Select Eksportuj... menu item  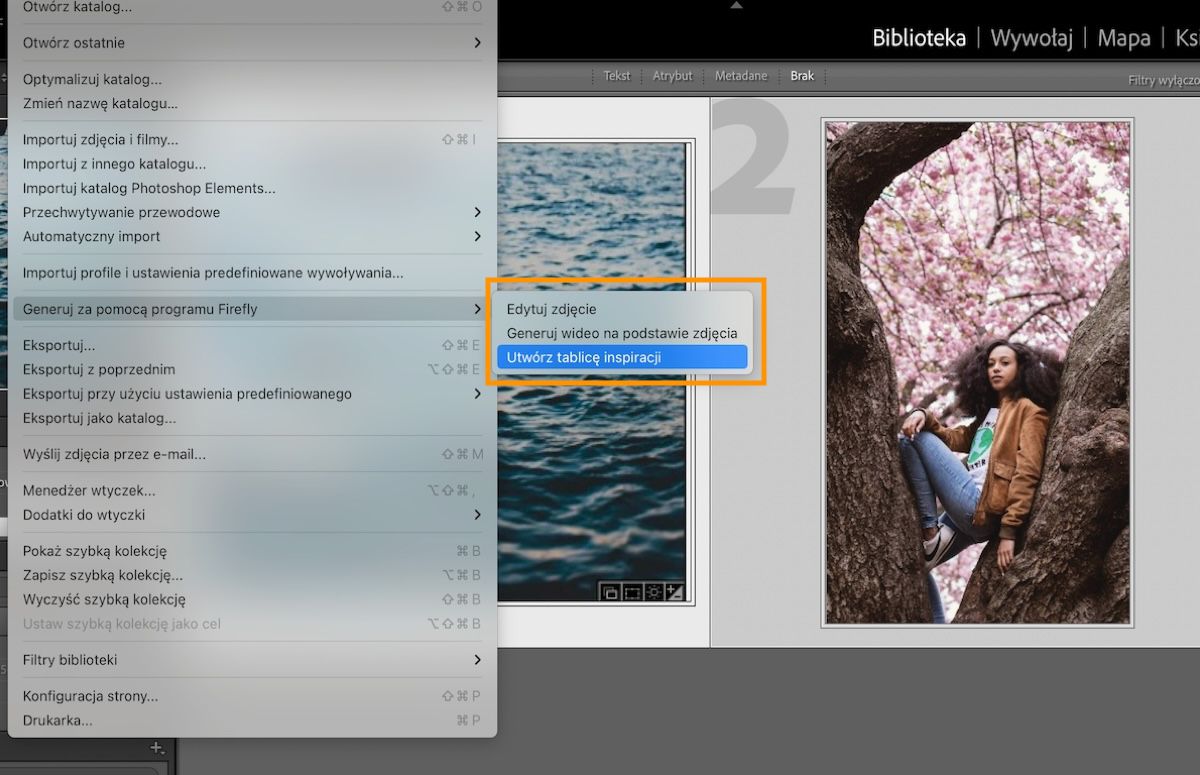(x=252, y=345)
